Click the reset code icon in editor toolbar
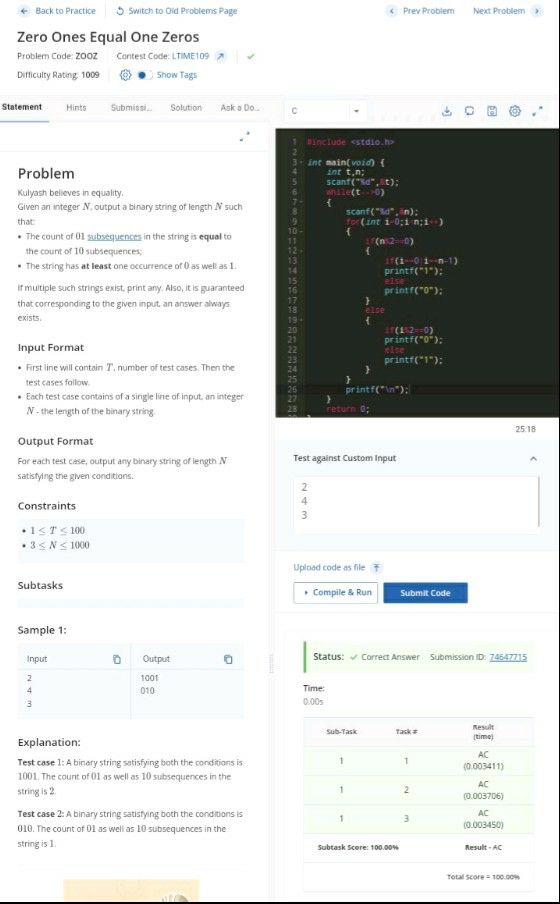The height and width of the screenshot is (904, 560). click(469, 111)
